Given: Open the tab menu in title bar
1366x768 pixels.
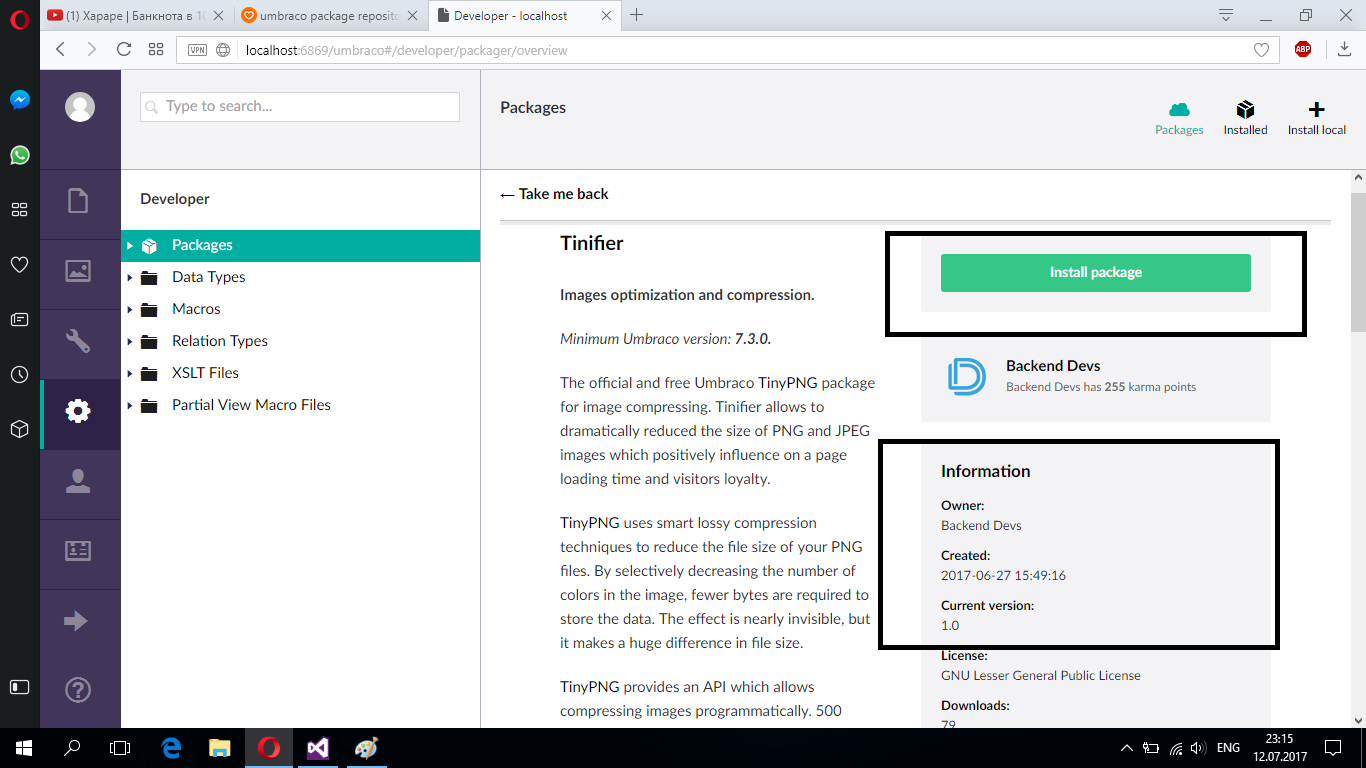Looking at the screenshot, I should (1225, 15).
